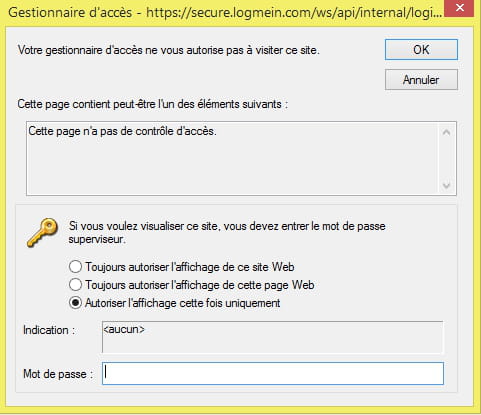Viewport: 481px width, 415px height.
Task: Click the Indication field showing <aucun>
Action: point(273,337)
